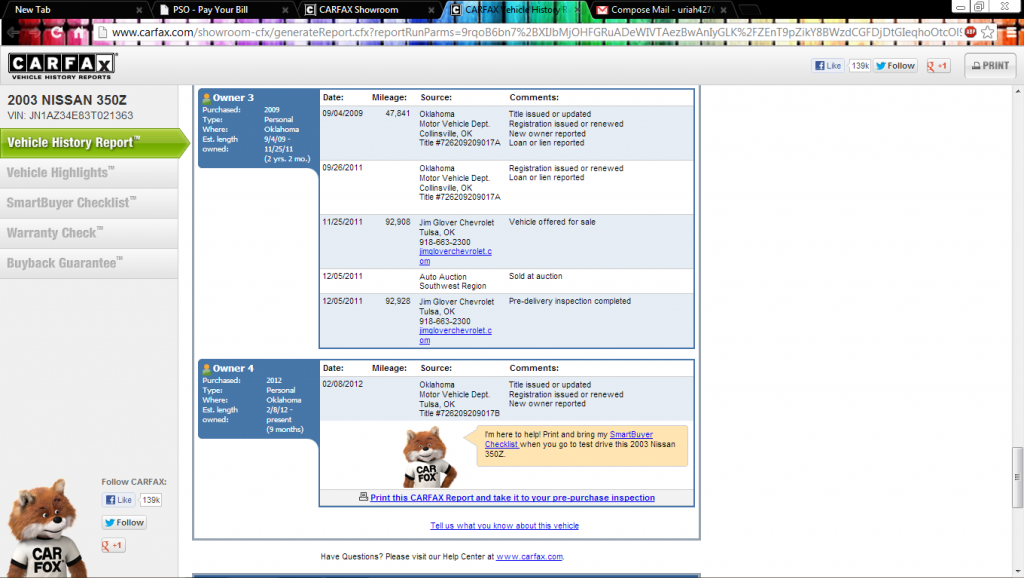Click the printer icon beside Print this CARFAX Report
Screen dimensions: 1024x578
click(x=363, y=497)
